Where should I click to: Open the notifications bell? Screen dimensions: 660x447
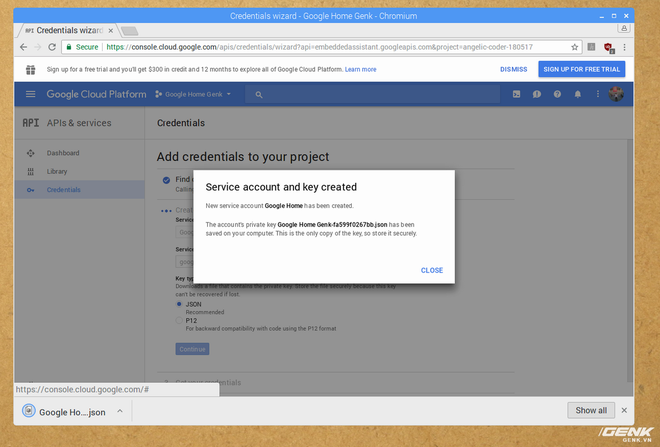point(578,94)
